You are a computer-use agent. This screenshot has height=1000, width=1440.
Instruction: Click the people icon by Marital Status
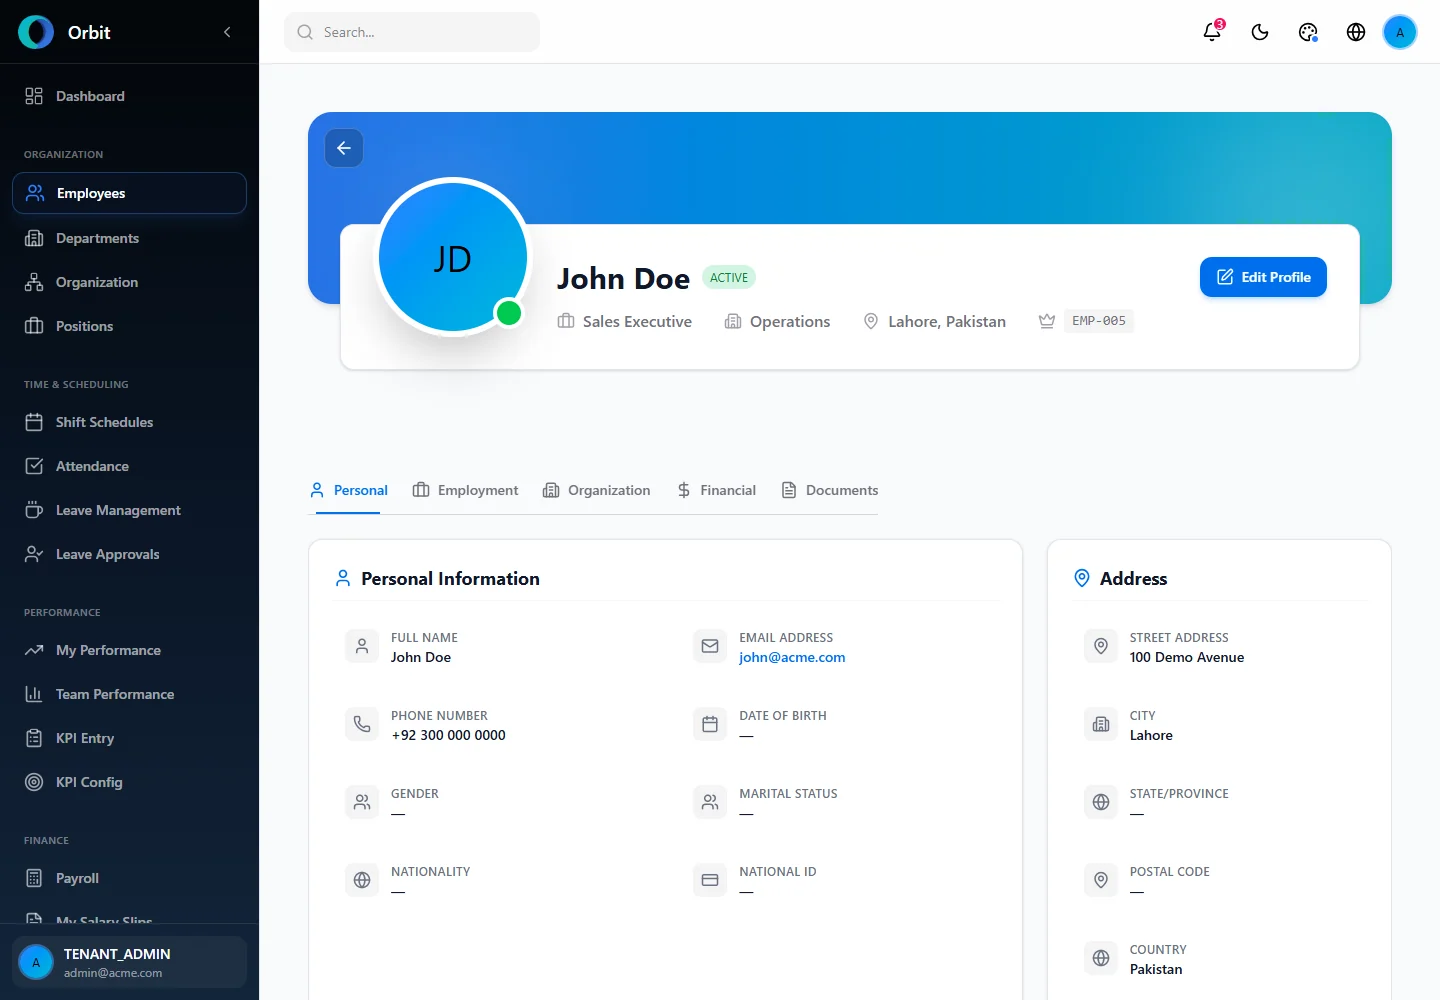click(710, 802)
